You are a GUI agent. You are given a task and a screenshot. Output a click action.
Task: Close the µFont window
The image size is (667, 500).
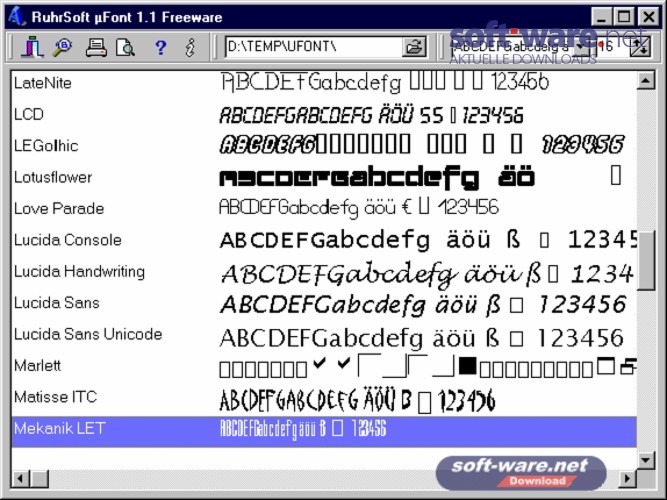(648, 17)
